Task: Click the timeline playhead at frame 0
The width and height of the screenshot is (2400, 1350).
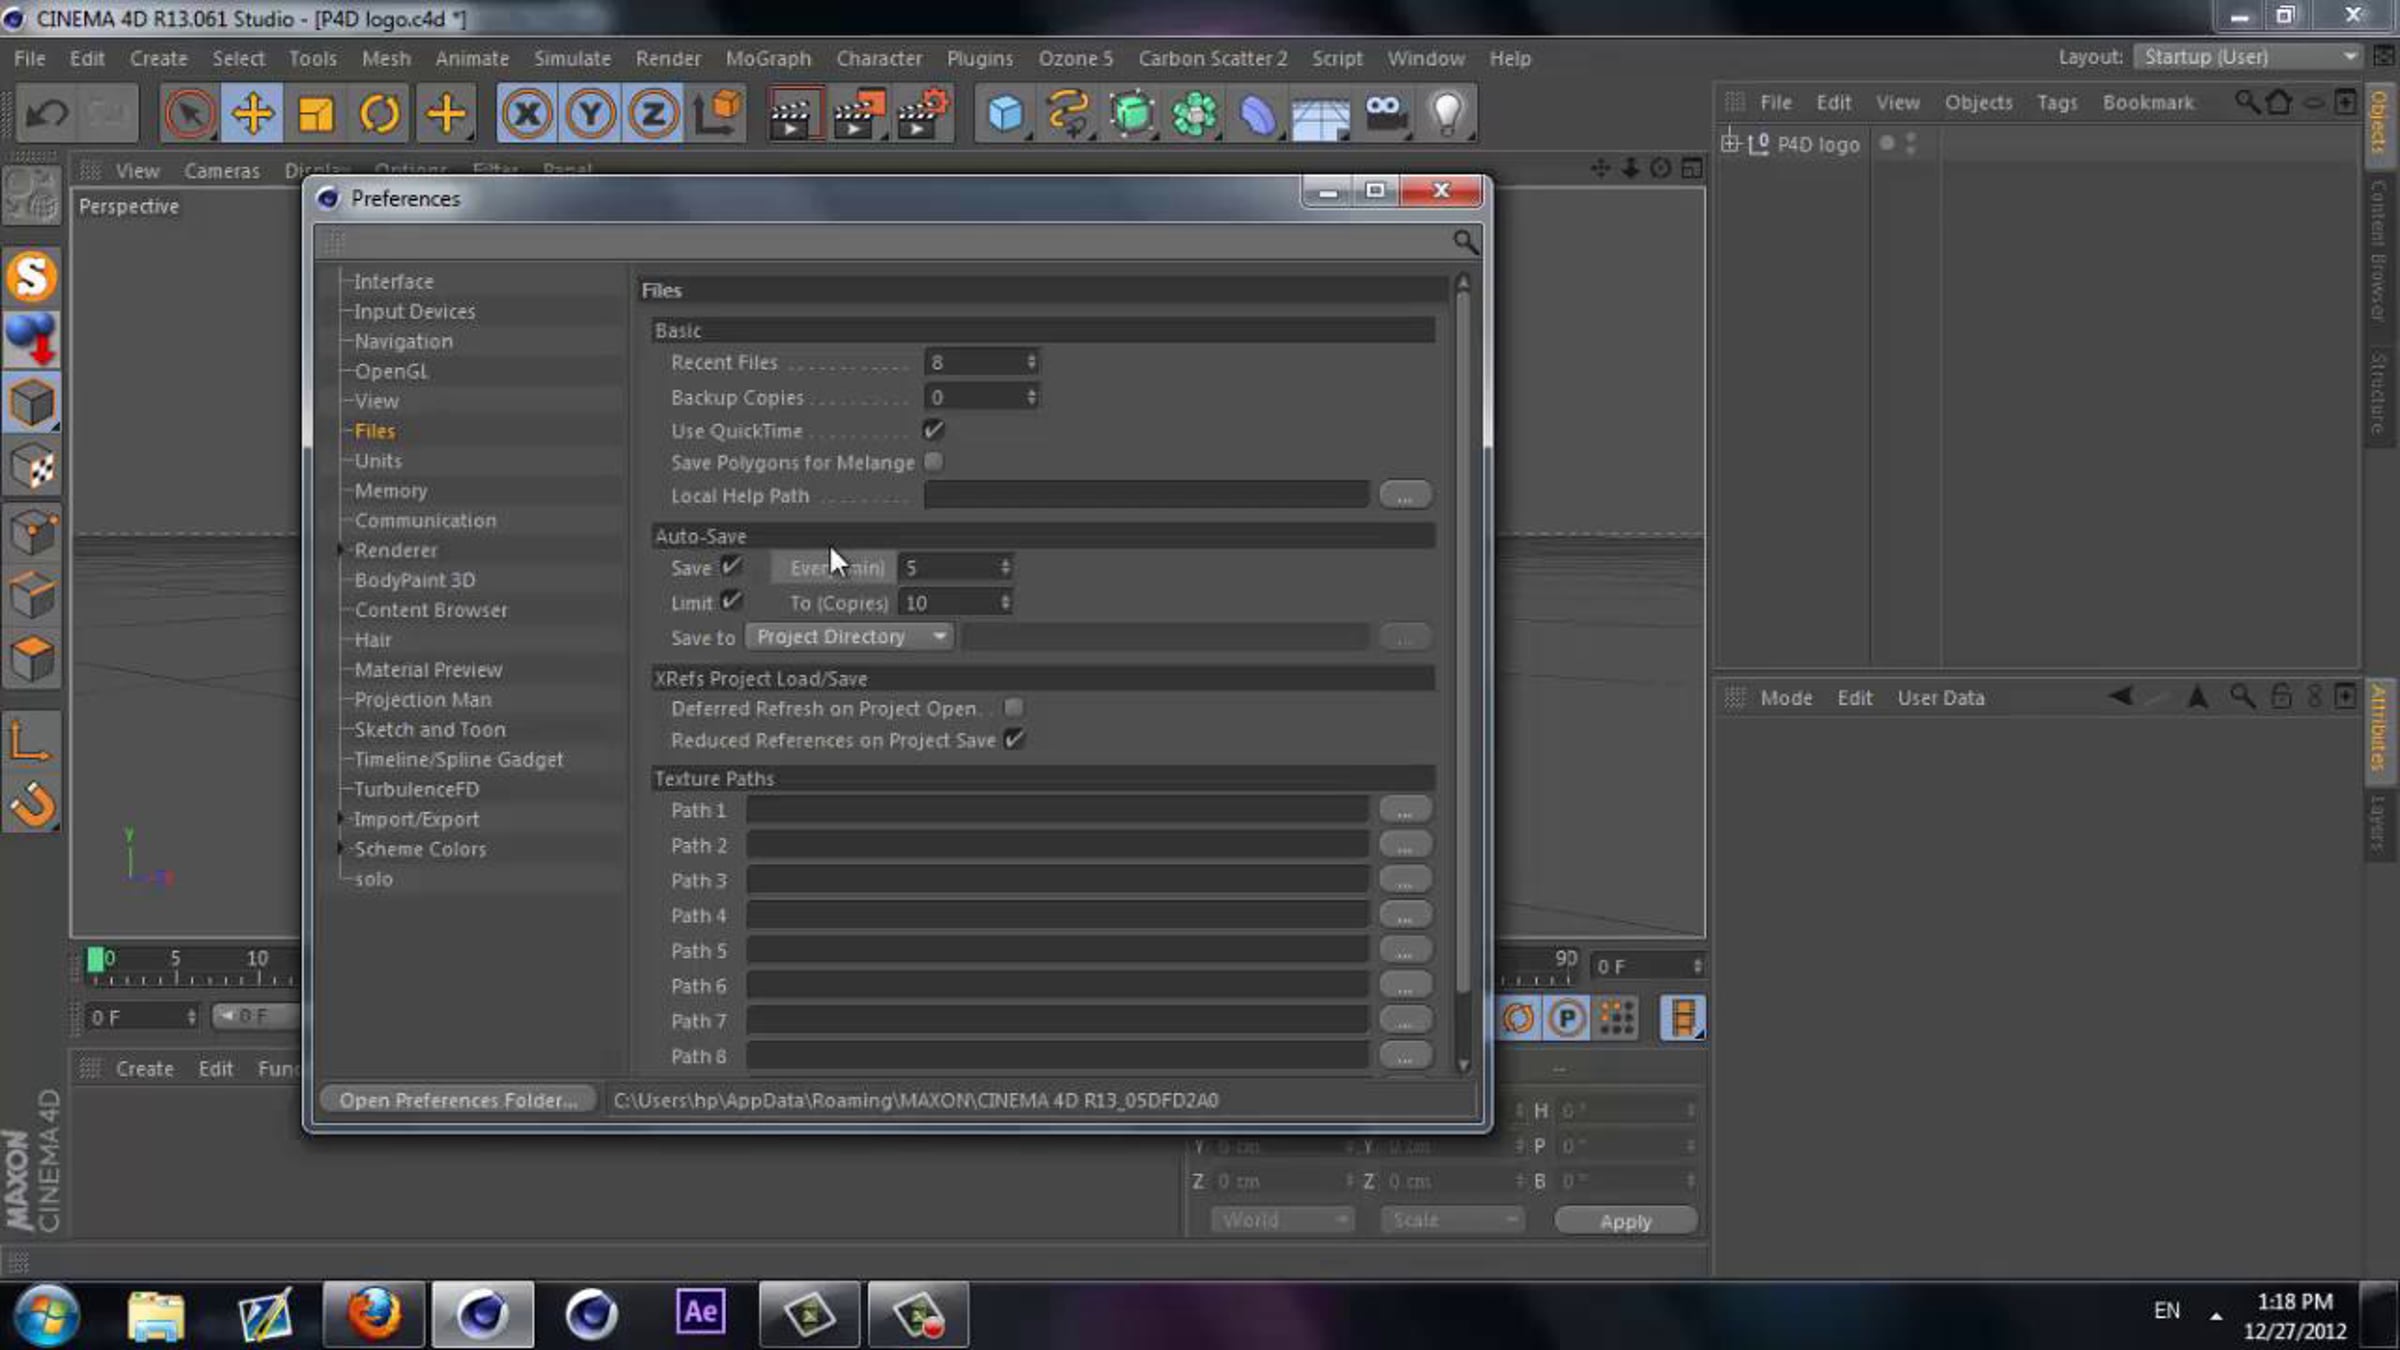Action: pyautogui.click(x=96, y=960)
